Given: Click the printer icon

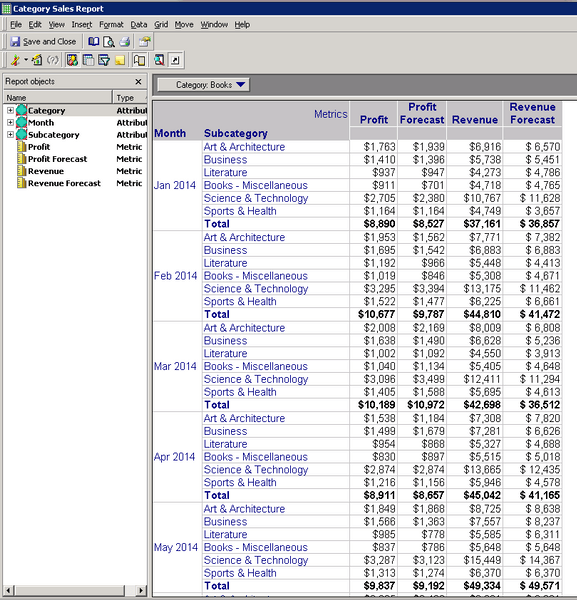Looking at the screenshot, I should pos(125,41).
